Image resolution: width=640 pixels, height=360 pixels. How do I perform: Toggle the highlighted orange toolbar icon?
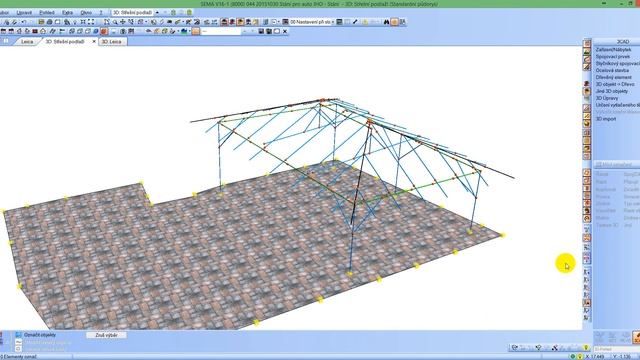tap(394, 22)
